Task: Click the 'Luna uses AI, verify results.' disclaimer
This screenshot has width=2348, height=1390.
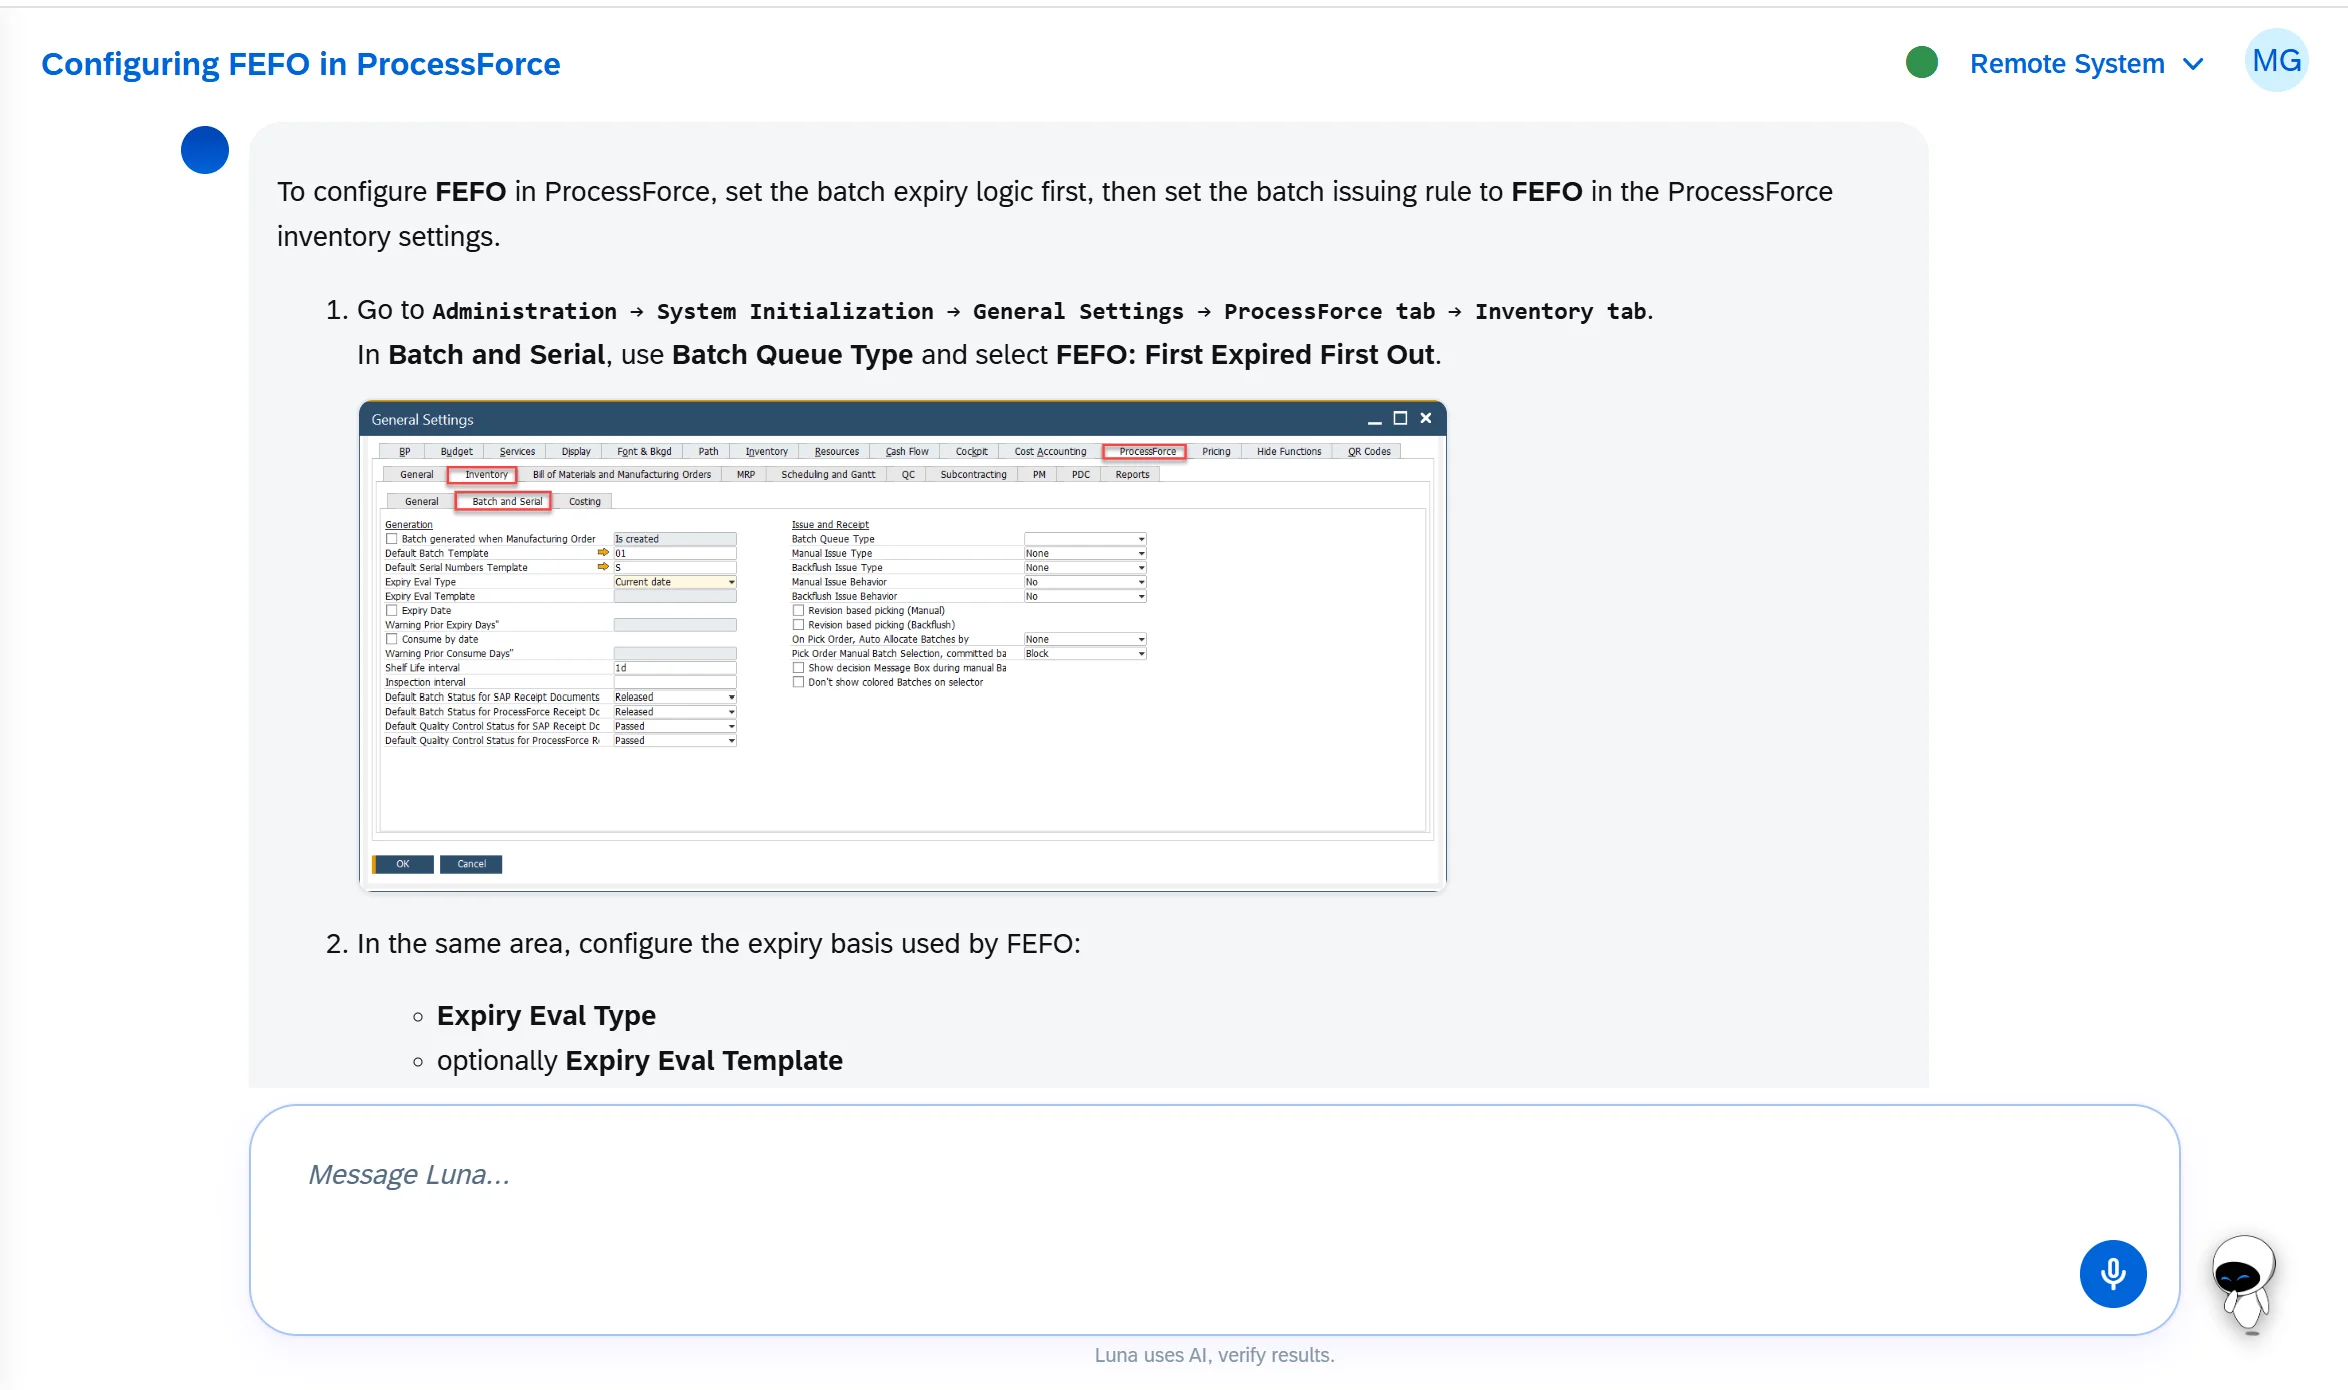Action: point(1214,1355)
